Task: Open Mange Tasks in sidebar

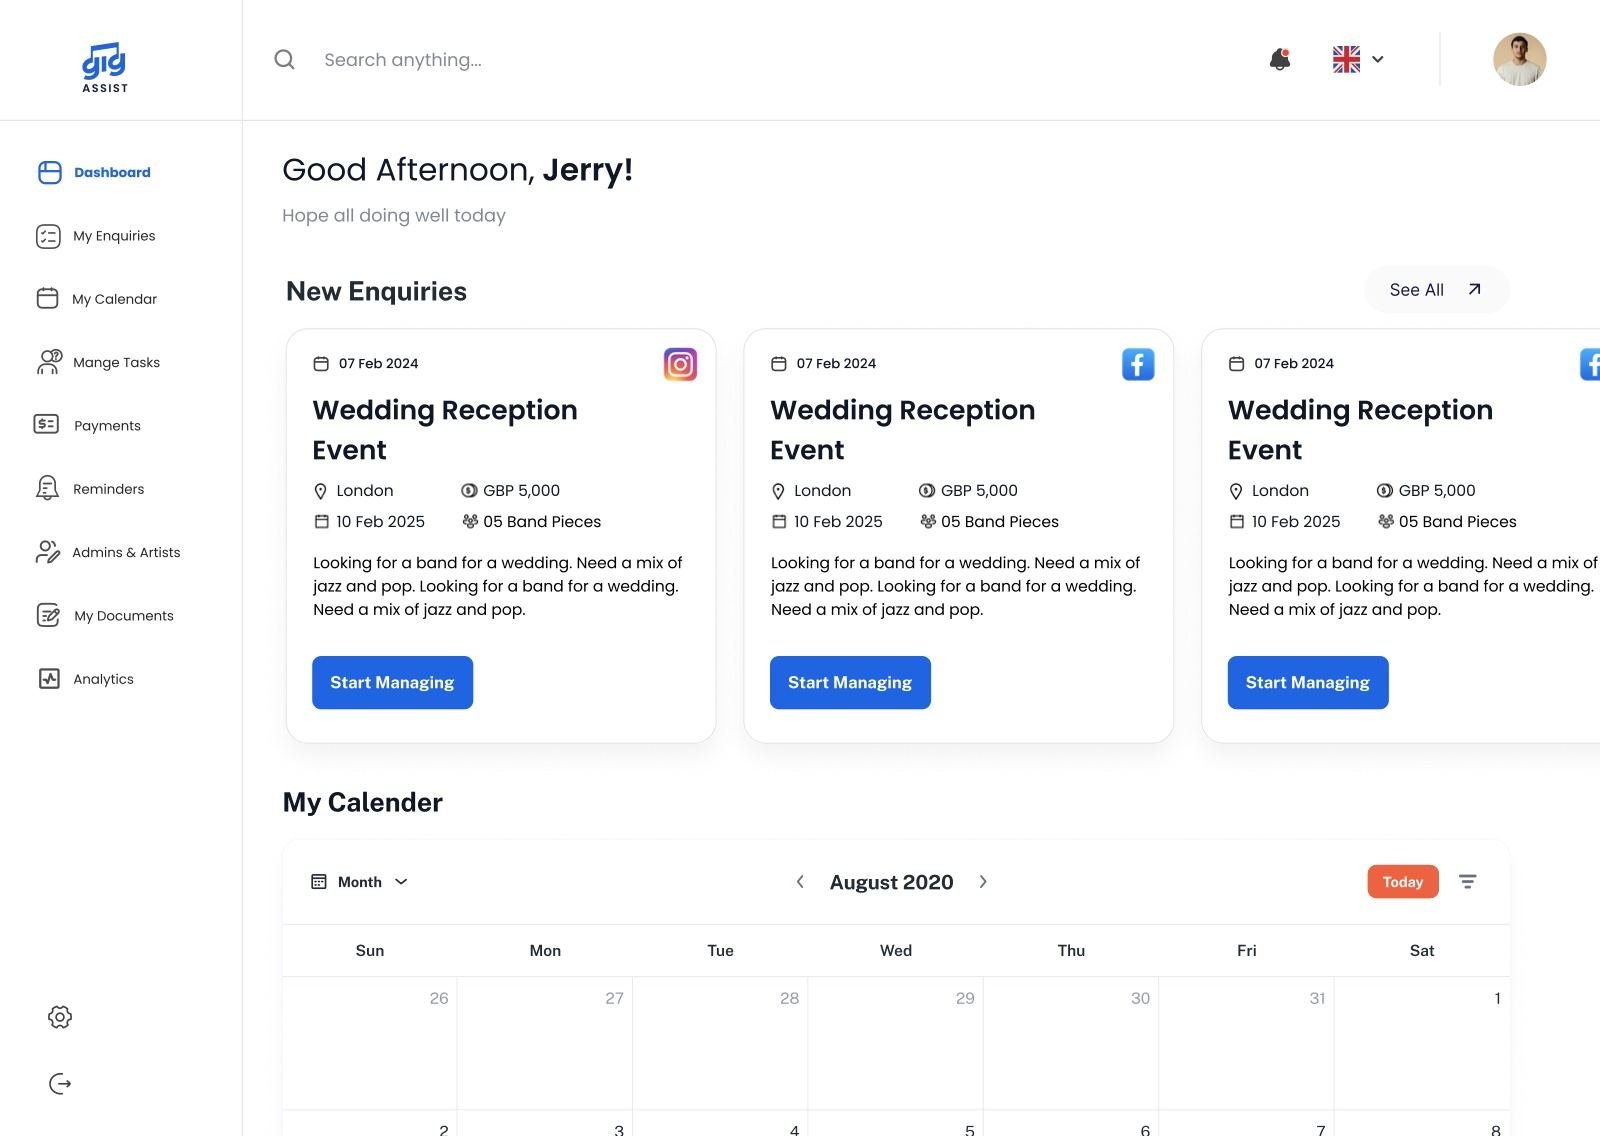Action: tap(98, 362)
